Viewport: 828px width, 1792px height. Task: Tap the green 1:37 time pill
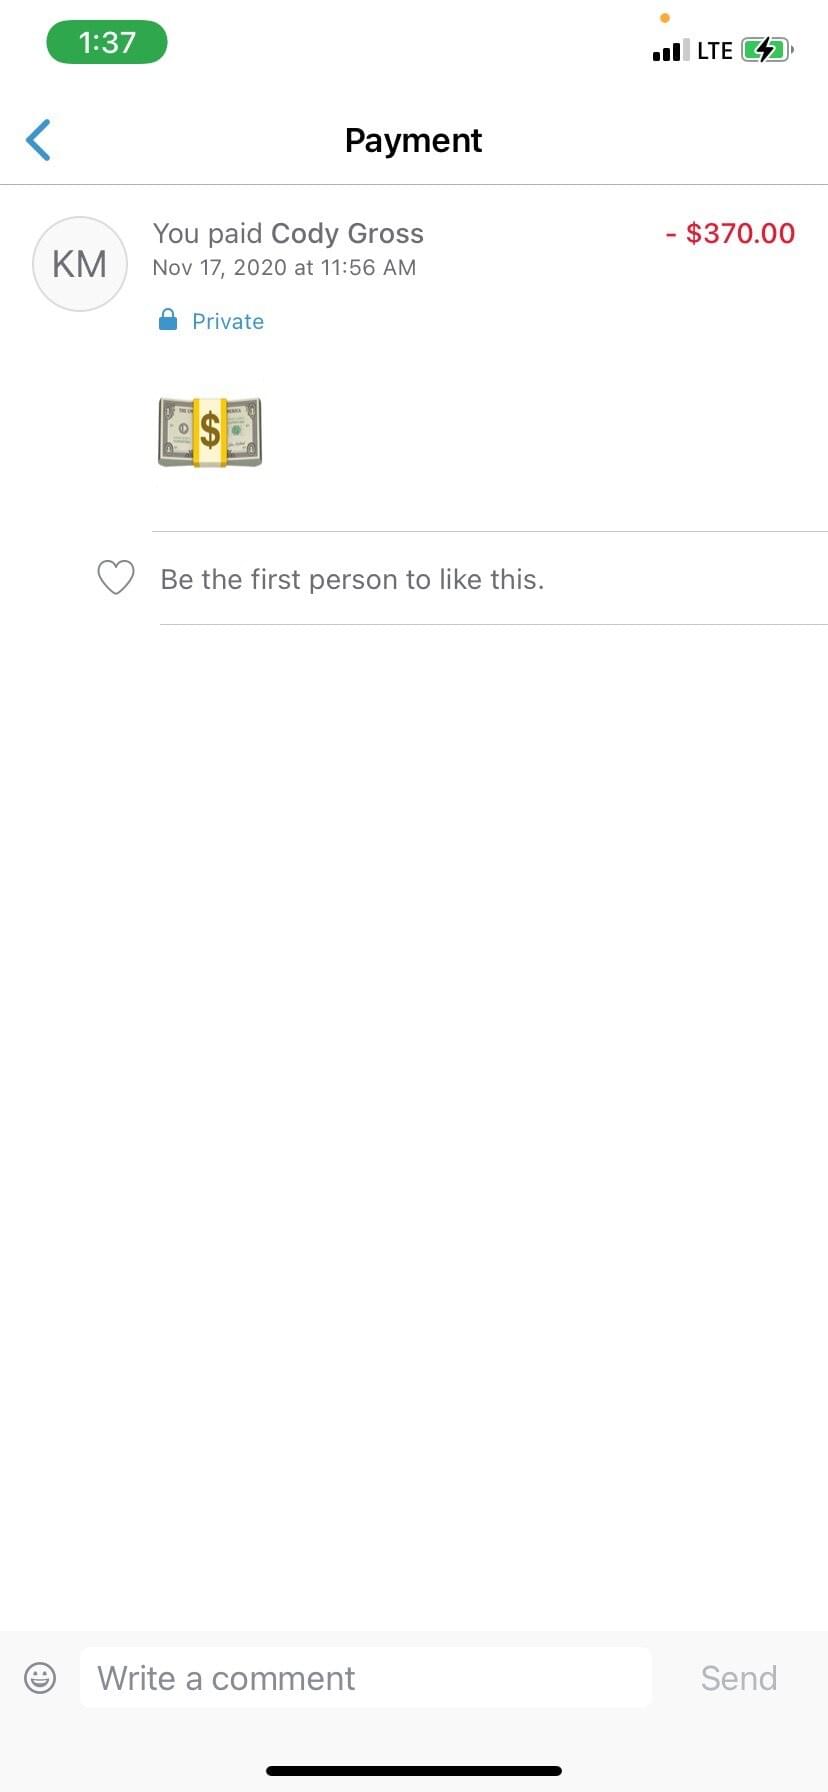point(107,42)
